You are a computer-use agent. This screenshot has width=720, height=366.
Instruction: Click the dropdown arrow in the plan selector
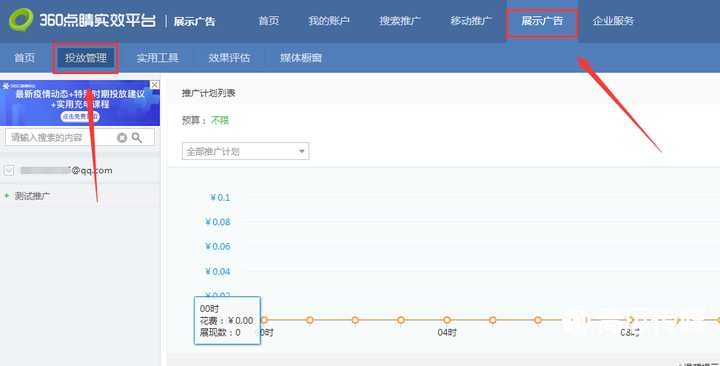(302, 151)
